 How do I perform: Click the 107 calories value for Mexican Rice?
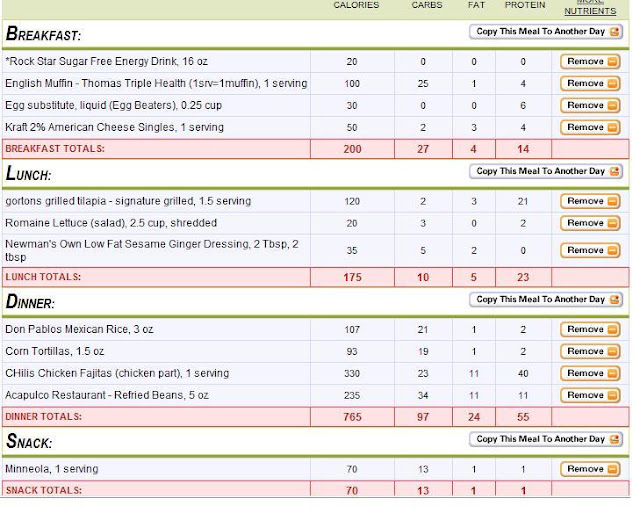(x=352, y=330)
